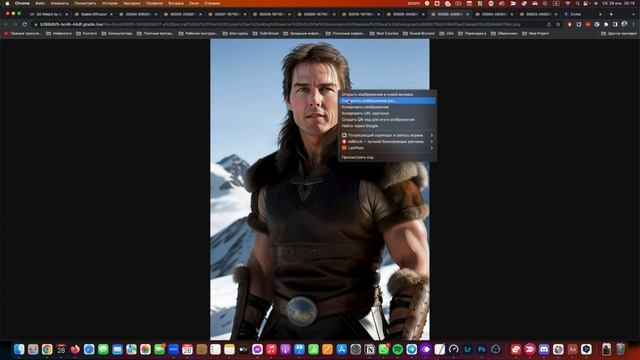Viewport: 640px width, 360px height.
Task: Open the Russel Brunson bookmarks folder
Action: pyautogui.click(x=419, y=33)
